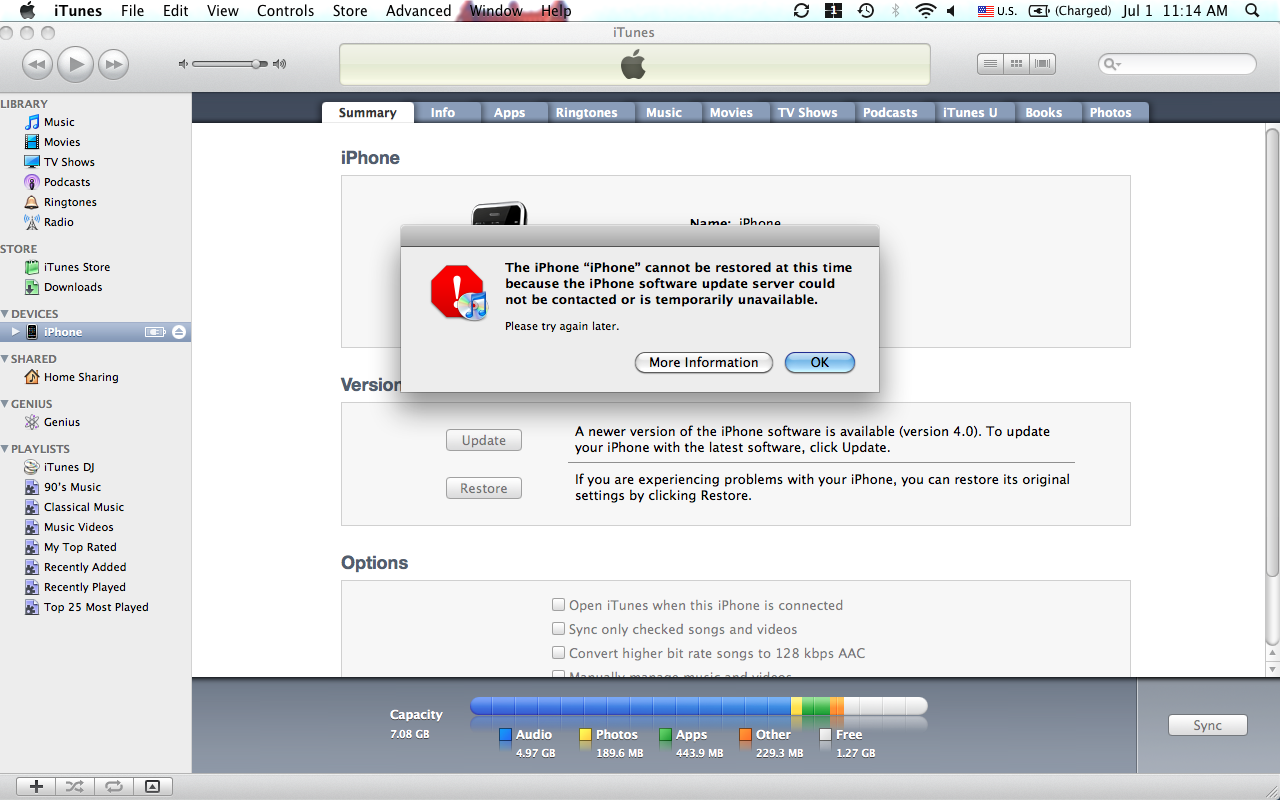Switch to the Photos tab

pos(1111,113)
